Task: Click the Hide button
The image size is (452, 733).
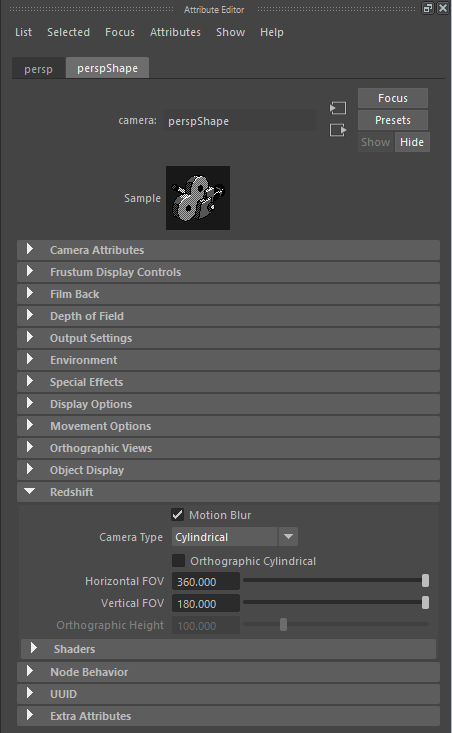Action: click(x=412, y=142)
